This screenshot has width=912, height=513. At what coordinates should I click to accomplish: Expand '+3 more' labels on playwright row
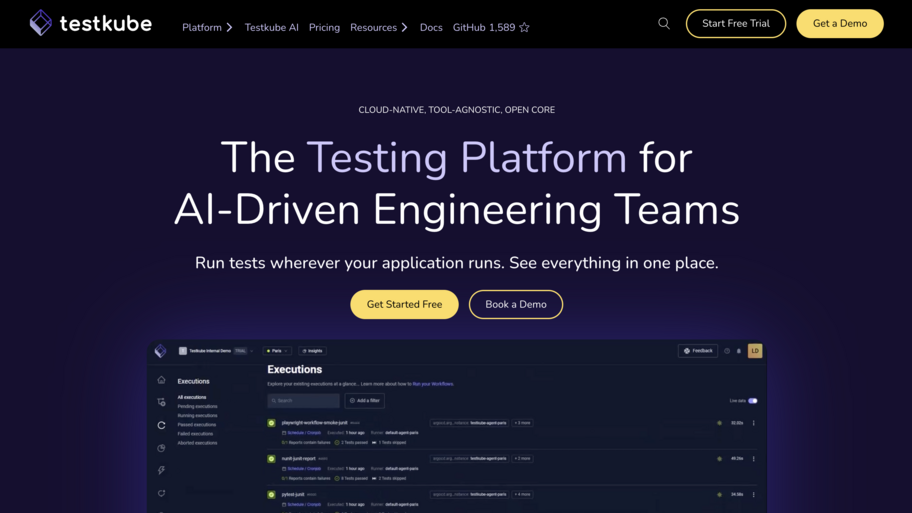point(522,423)
